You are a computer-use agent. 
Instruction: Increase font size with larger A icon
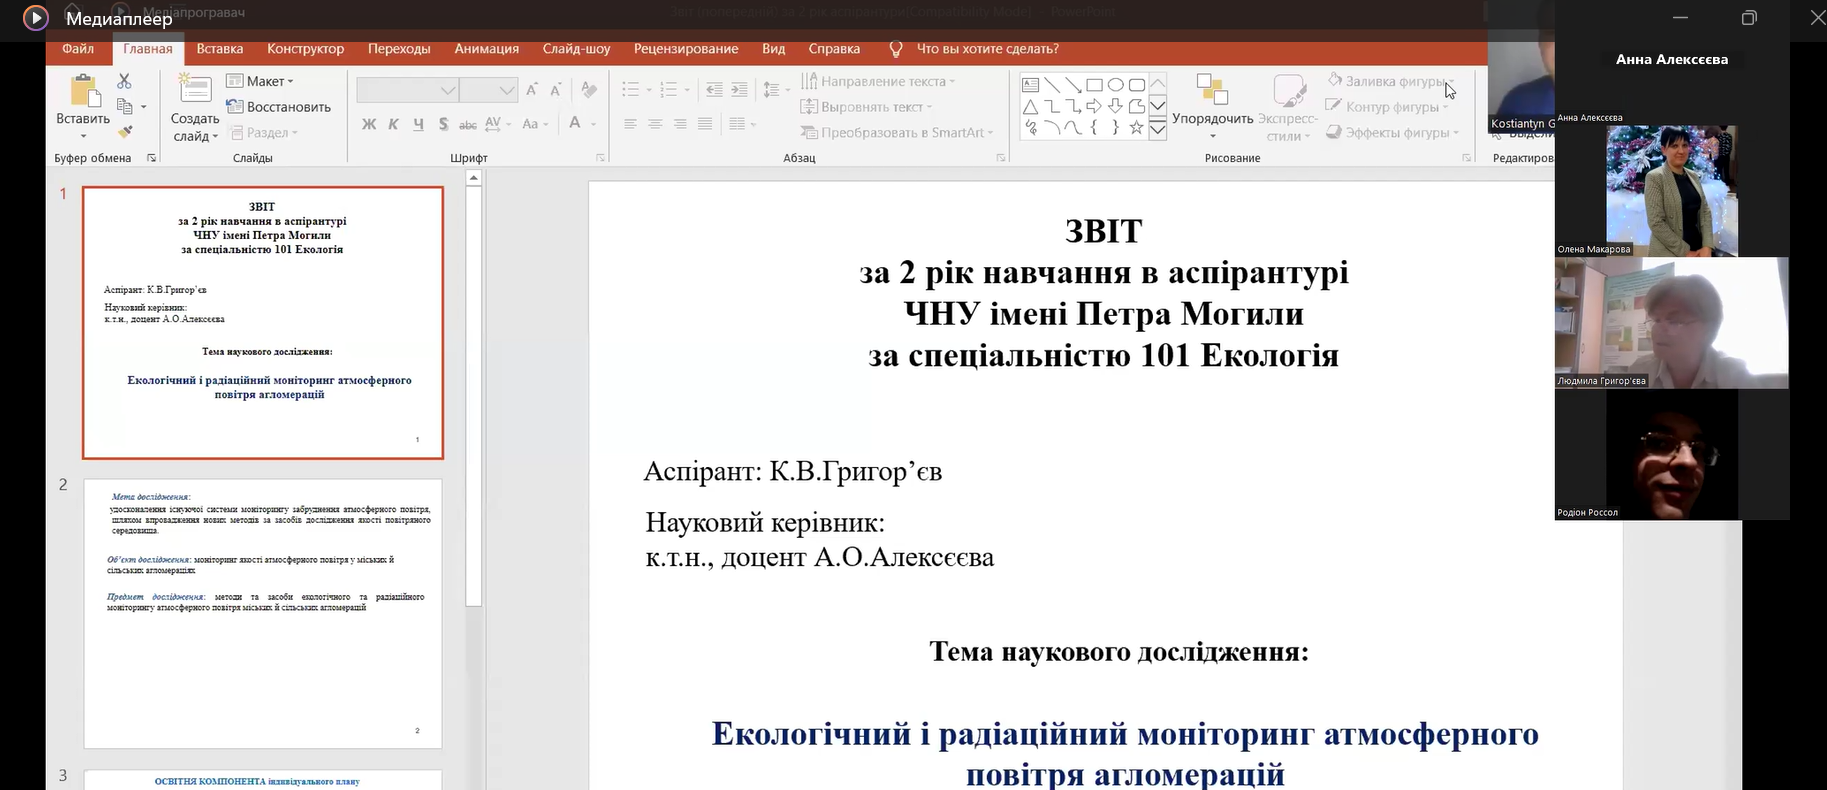pyautogui.click(x=532, y=90)
